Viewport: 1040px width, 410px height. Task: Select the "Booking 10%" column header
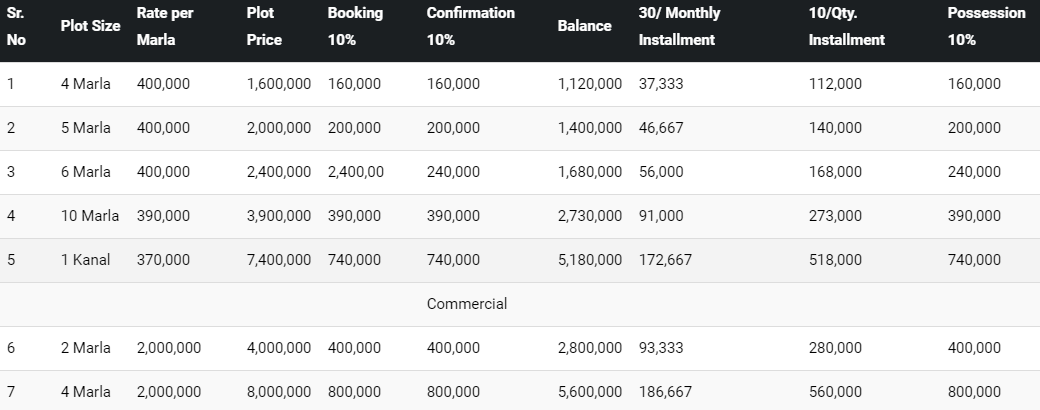pos(355,27)
